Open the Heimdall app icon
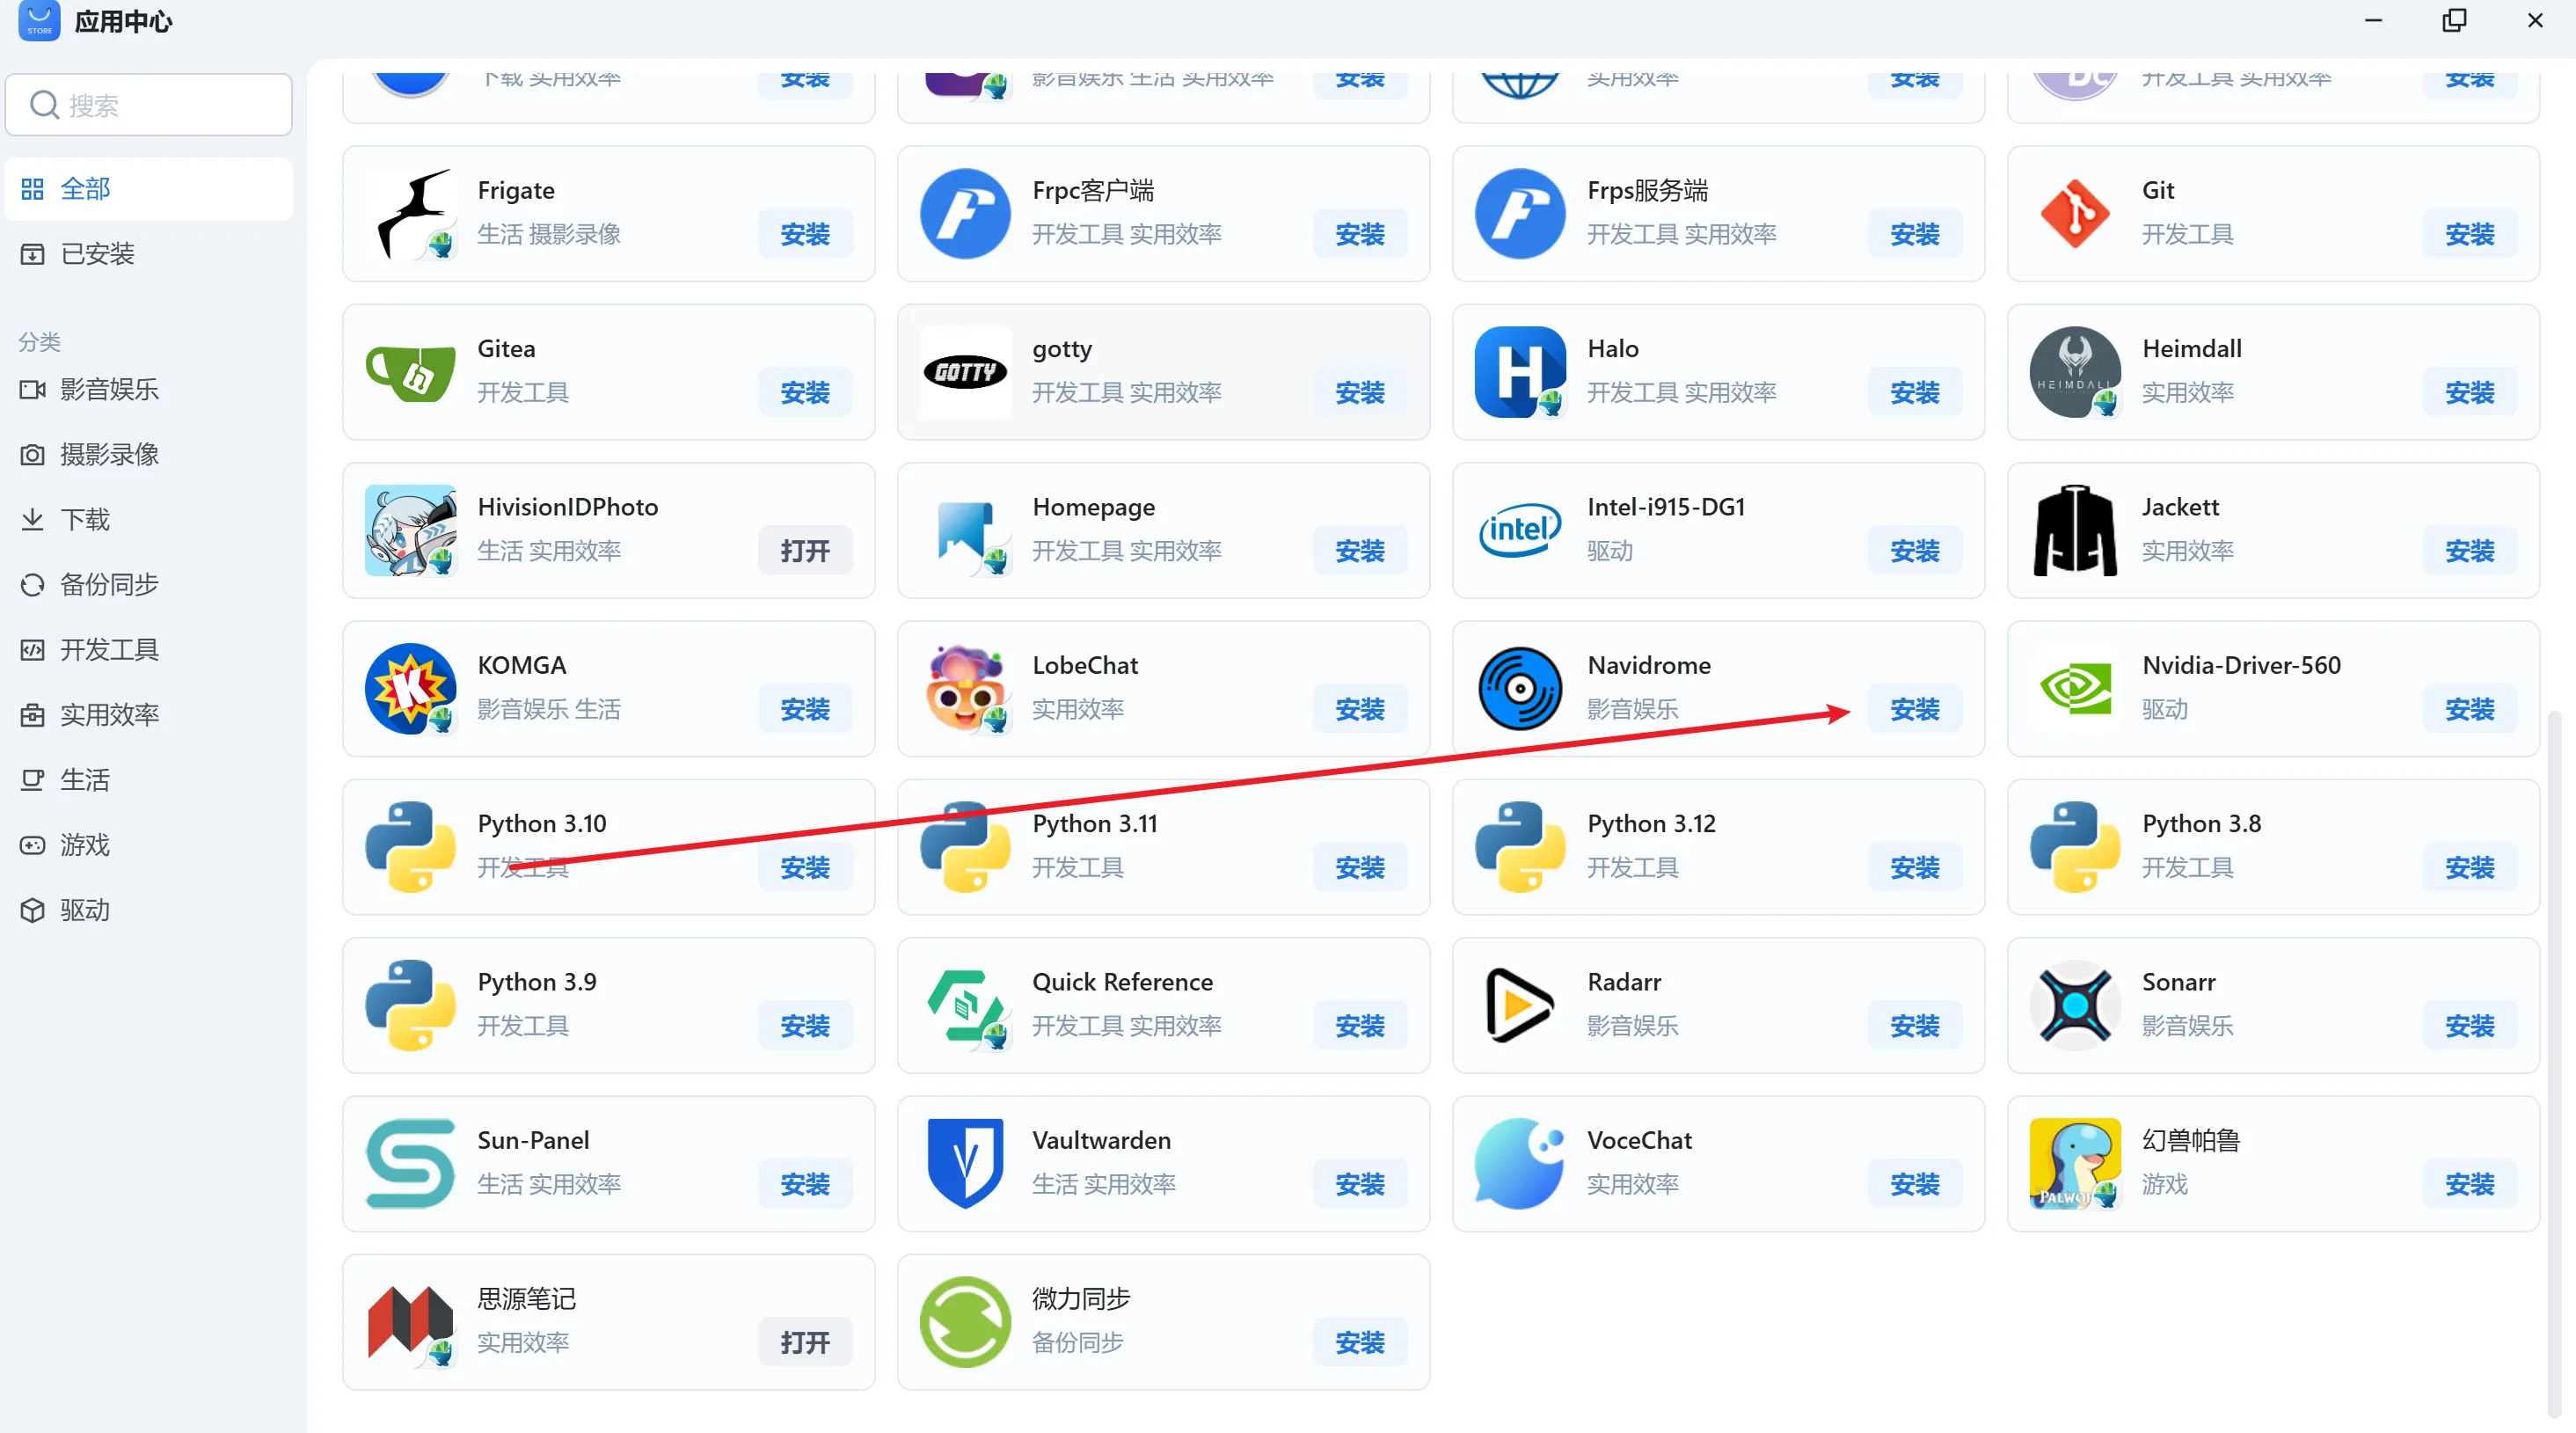The height and width of the screenshot is (1433, 2576). (2075, 372)
